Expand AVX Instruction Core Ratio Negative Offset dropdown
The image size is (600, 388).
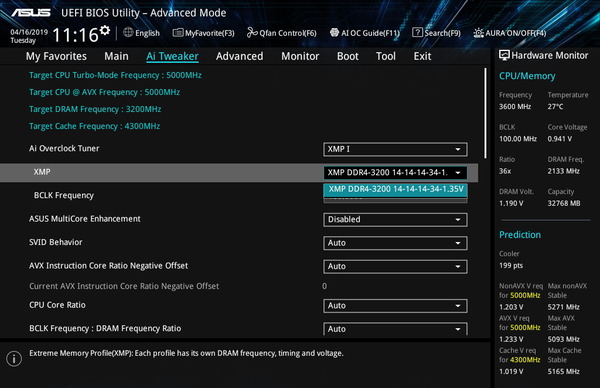click(395, 266)
